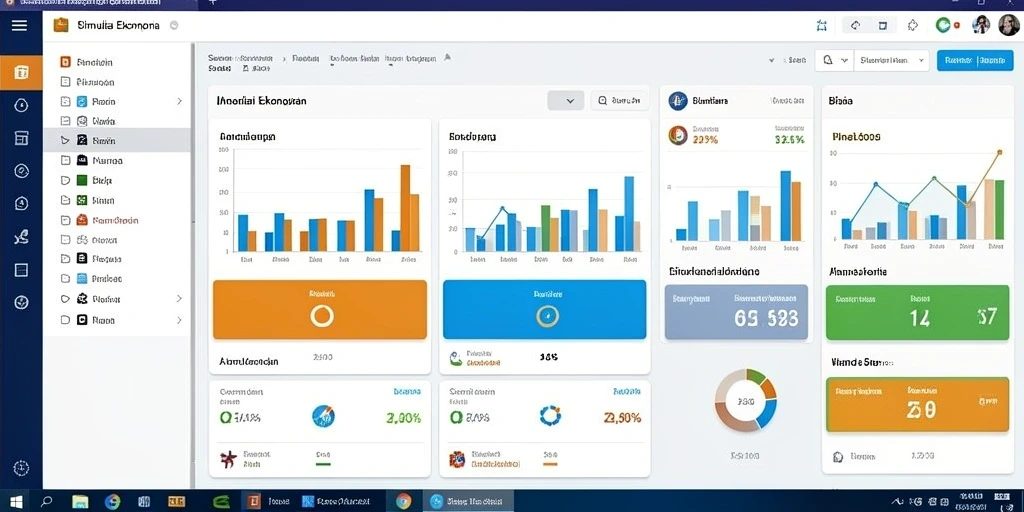The image size is (1024, 512).
Task: Click the center of the multicolor donut chart
Action: (x=746, y=400)
